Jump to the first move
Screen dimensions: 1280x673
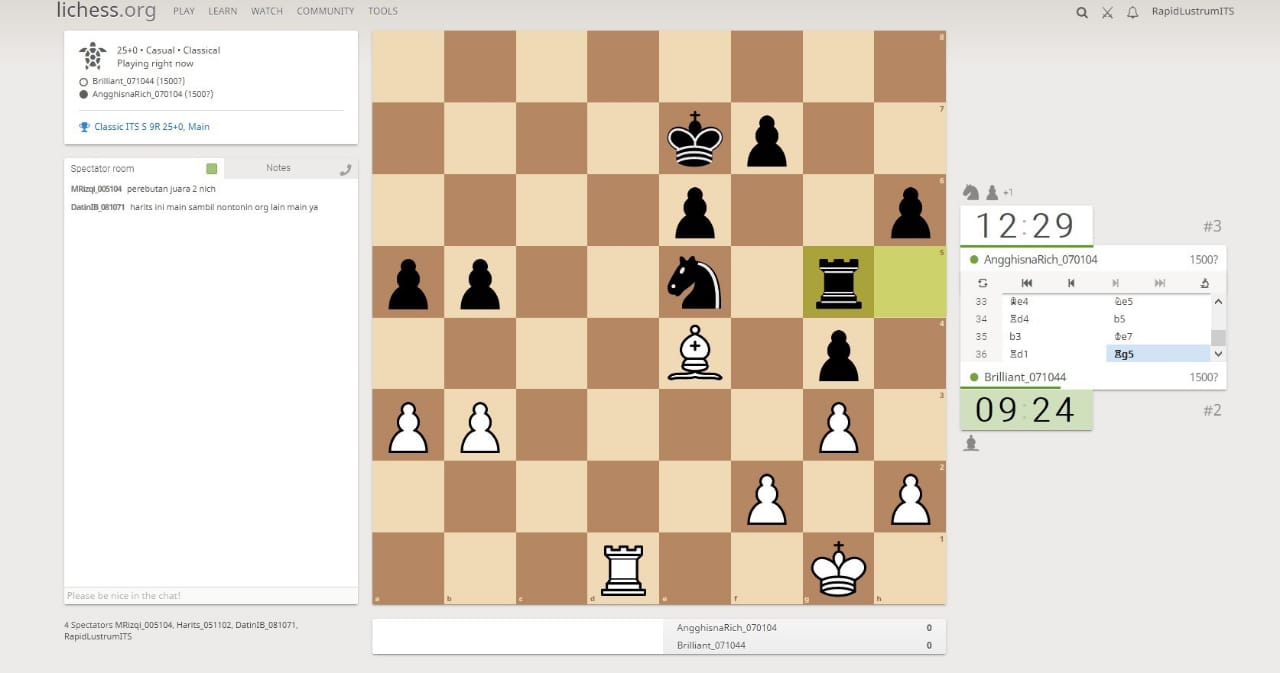tap(1026, 283)
